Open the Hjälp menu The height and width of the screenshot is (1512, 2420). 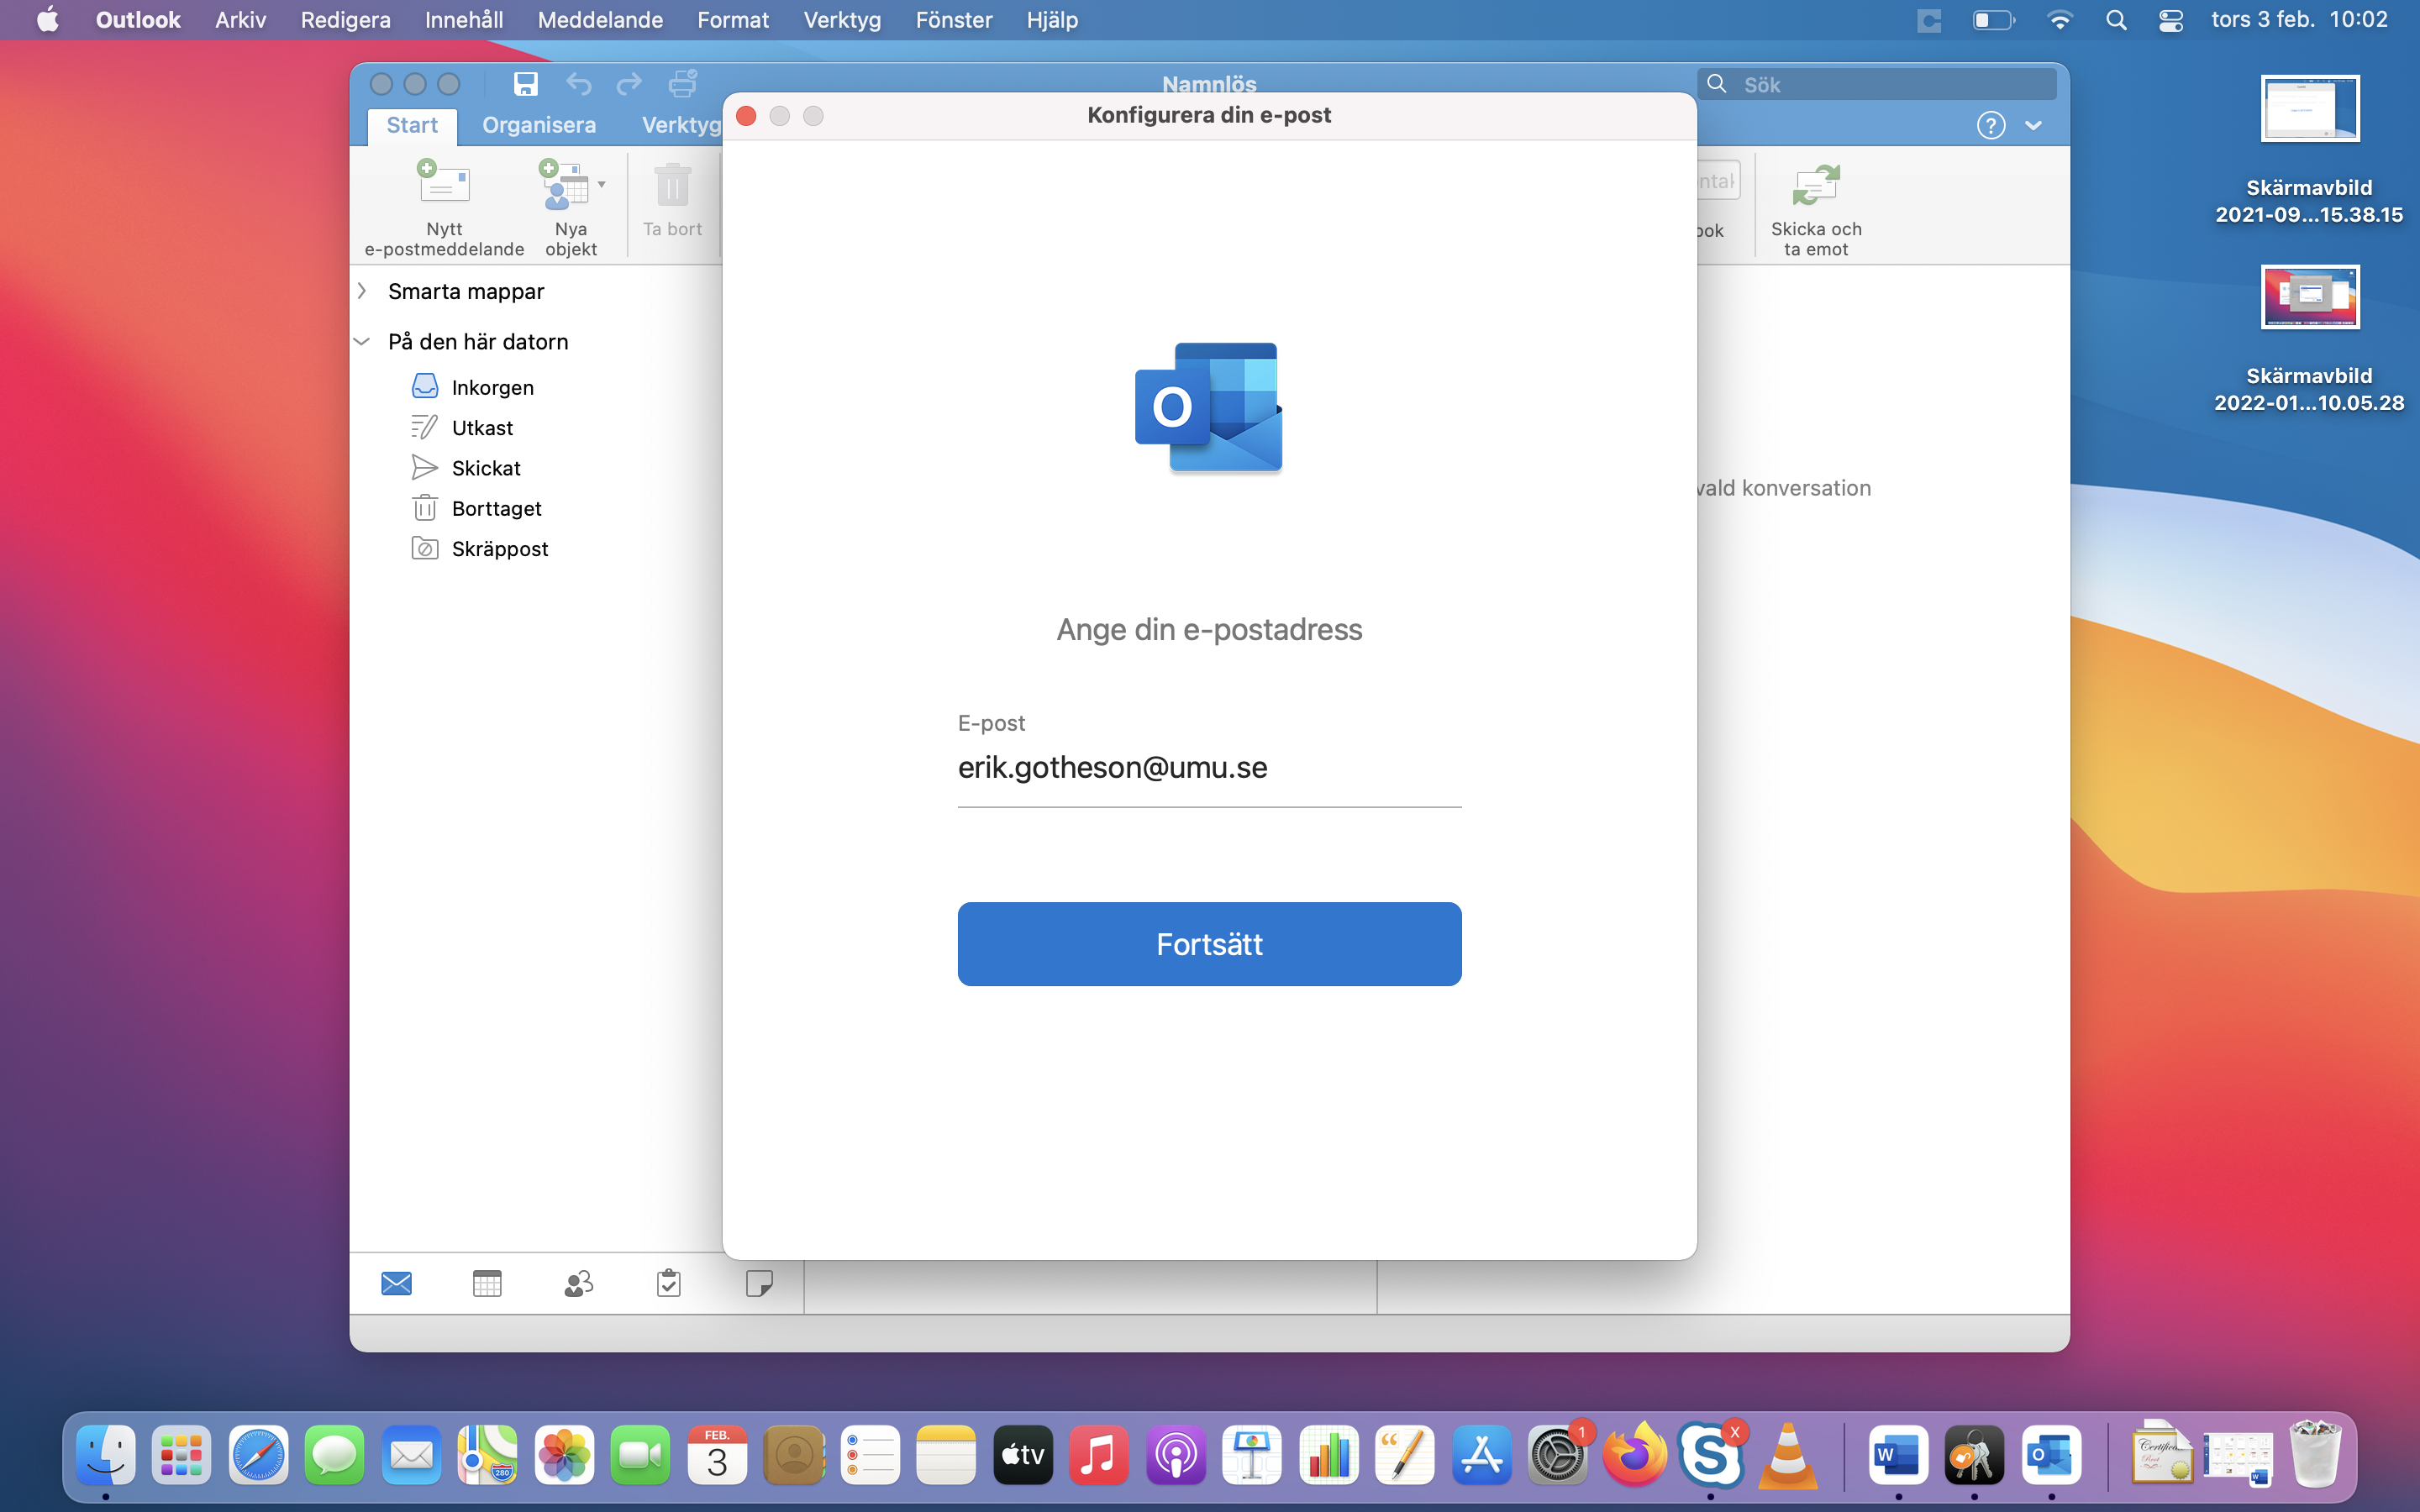coord(1052,20)
